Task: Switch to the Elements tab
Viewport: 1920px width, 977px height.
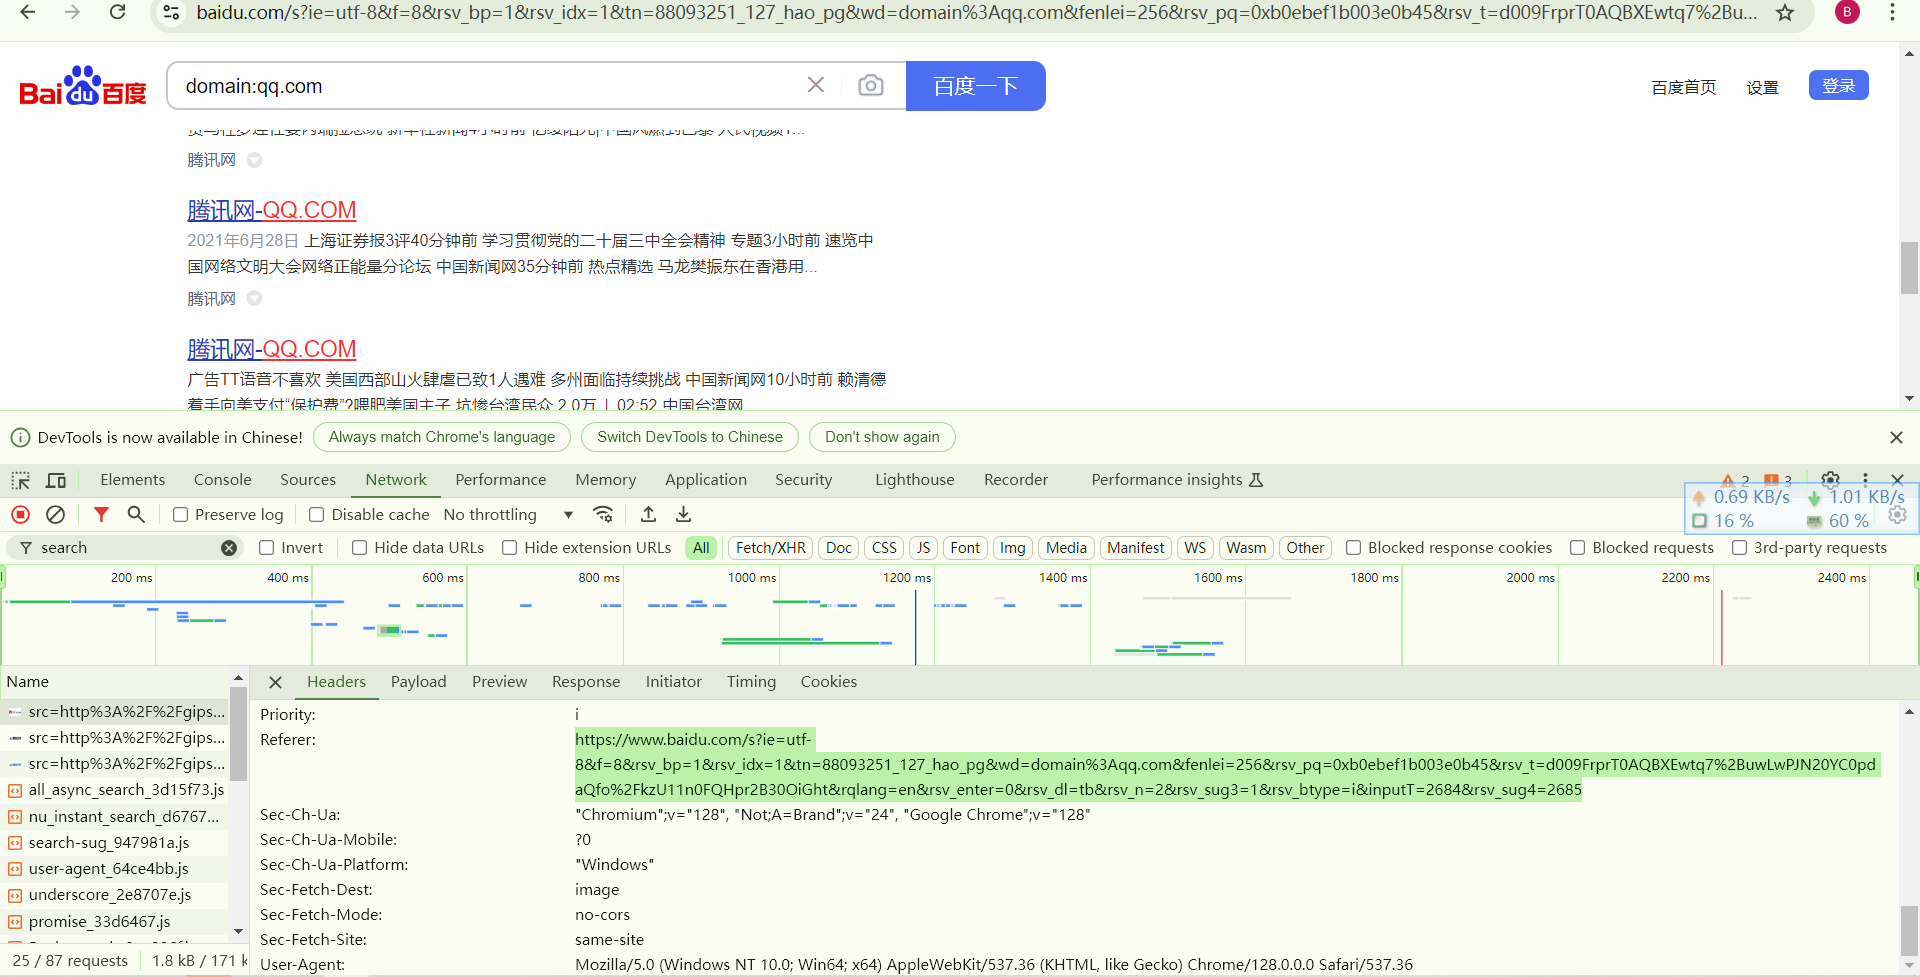Action: (x=133, y=480)
